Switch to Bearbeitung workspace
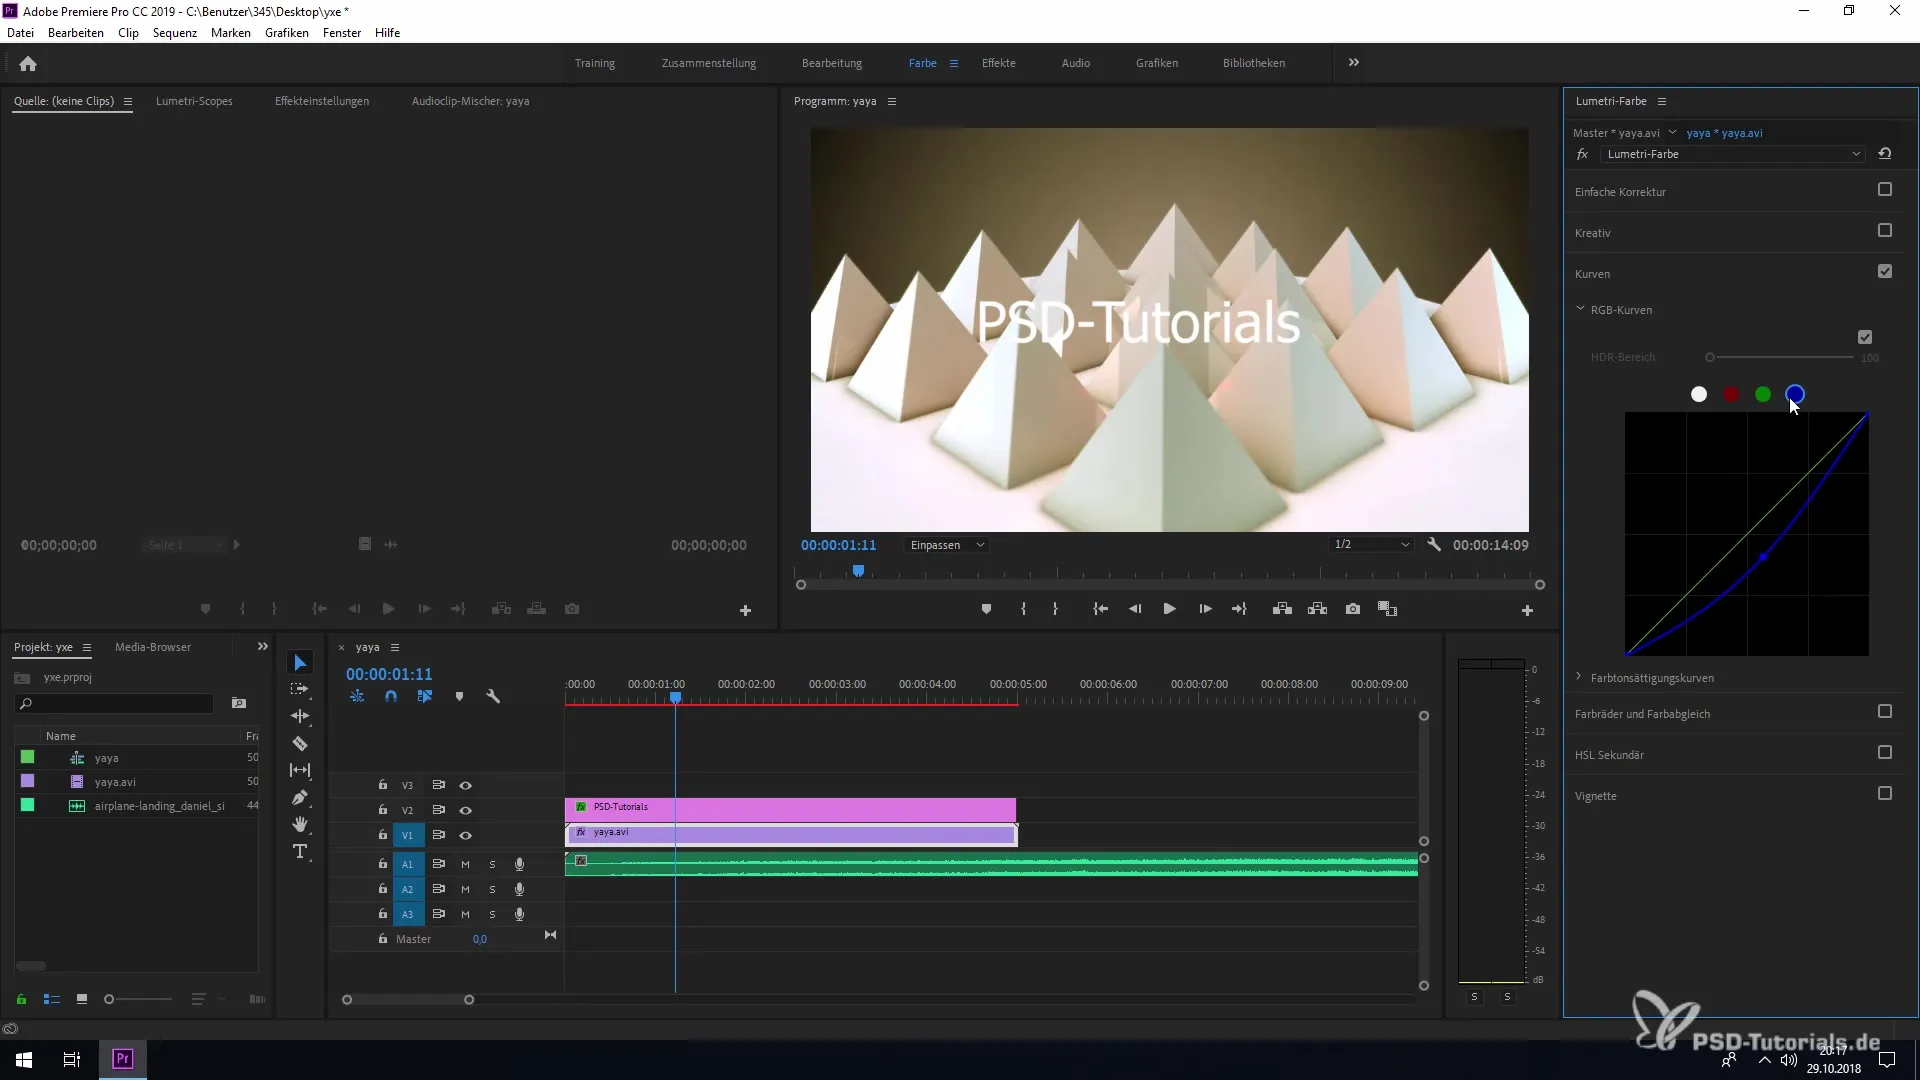The height and width of the screenshot is (1080, 1920). pos(832,63)
